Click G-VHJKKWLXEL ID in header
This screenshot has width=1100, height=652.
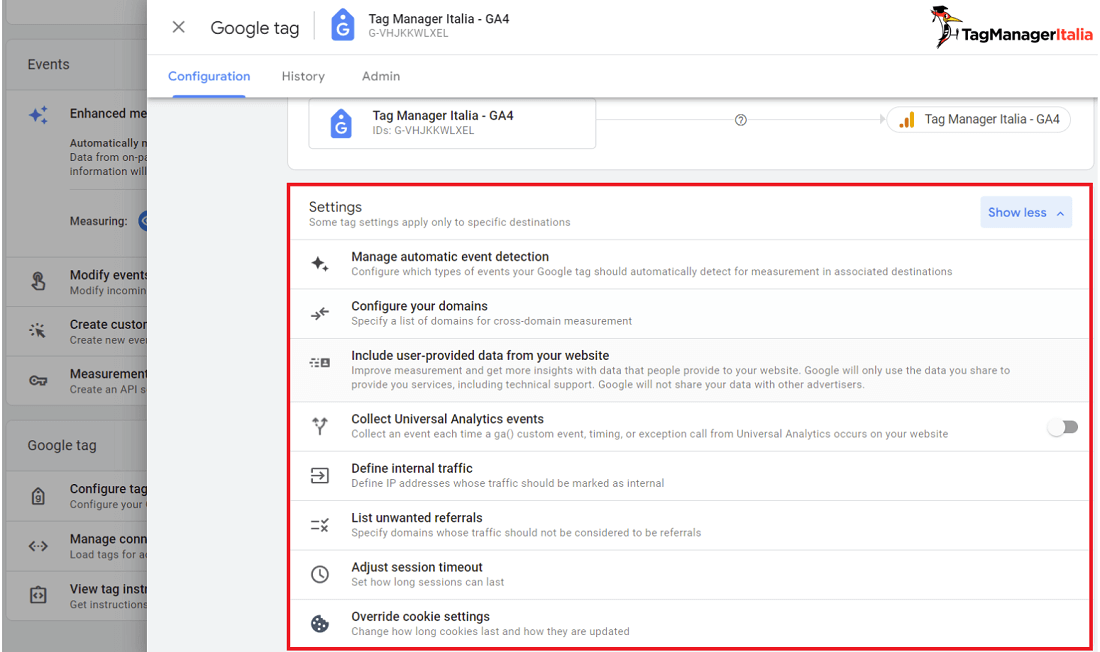tap(408, 33)
